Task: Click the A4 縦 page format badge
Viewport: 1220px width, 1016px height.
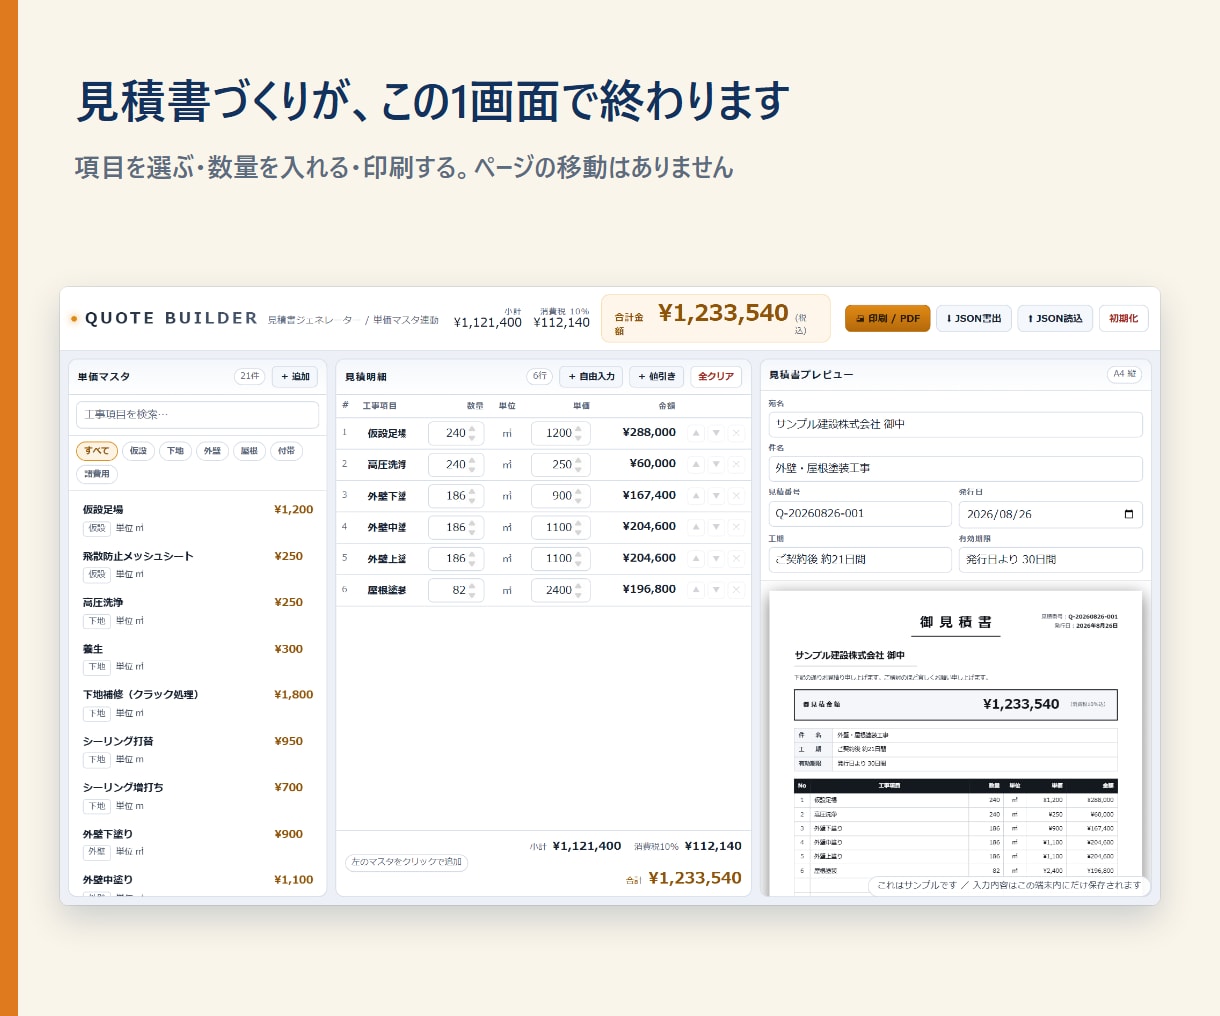Action: click(x=1125, y=374)
